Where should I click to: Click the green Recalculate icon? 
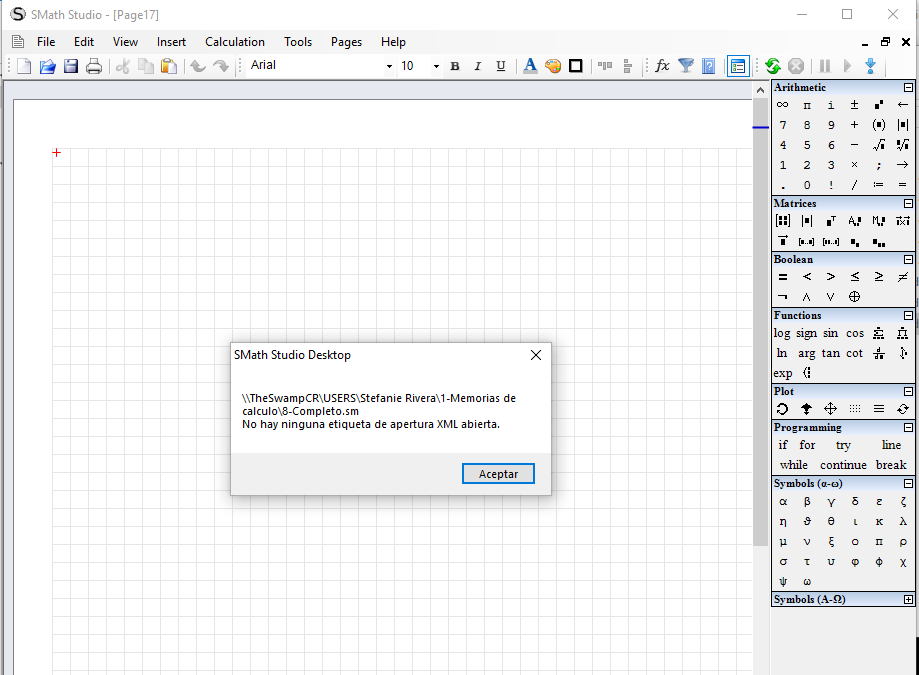[x=773, y=66]
